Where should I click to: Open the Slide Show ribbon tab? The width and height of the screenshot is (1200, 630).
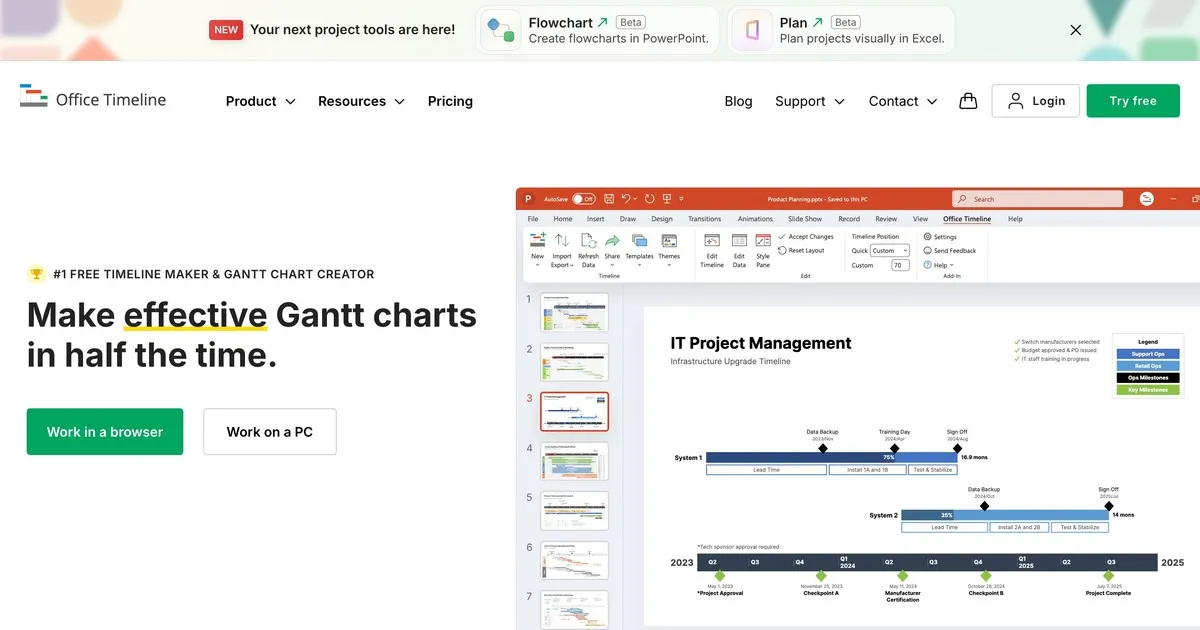tap(805, 219)
